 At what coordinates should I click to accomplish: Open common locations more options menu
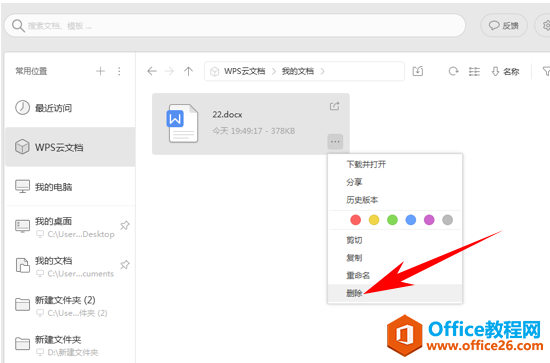(119, 71)
